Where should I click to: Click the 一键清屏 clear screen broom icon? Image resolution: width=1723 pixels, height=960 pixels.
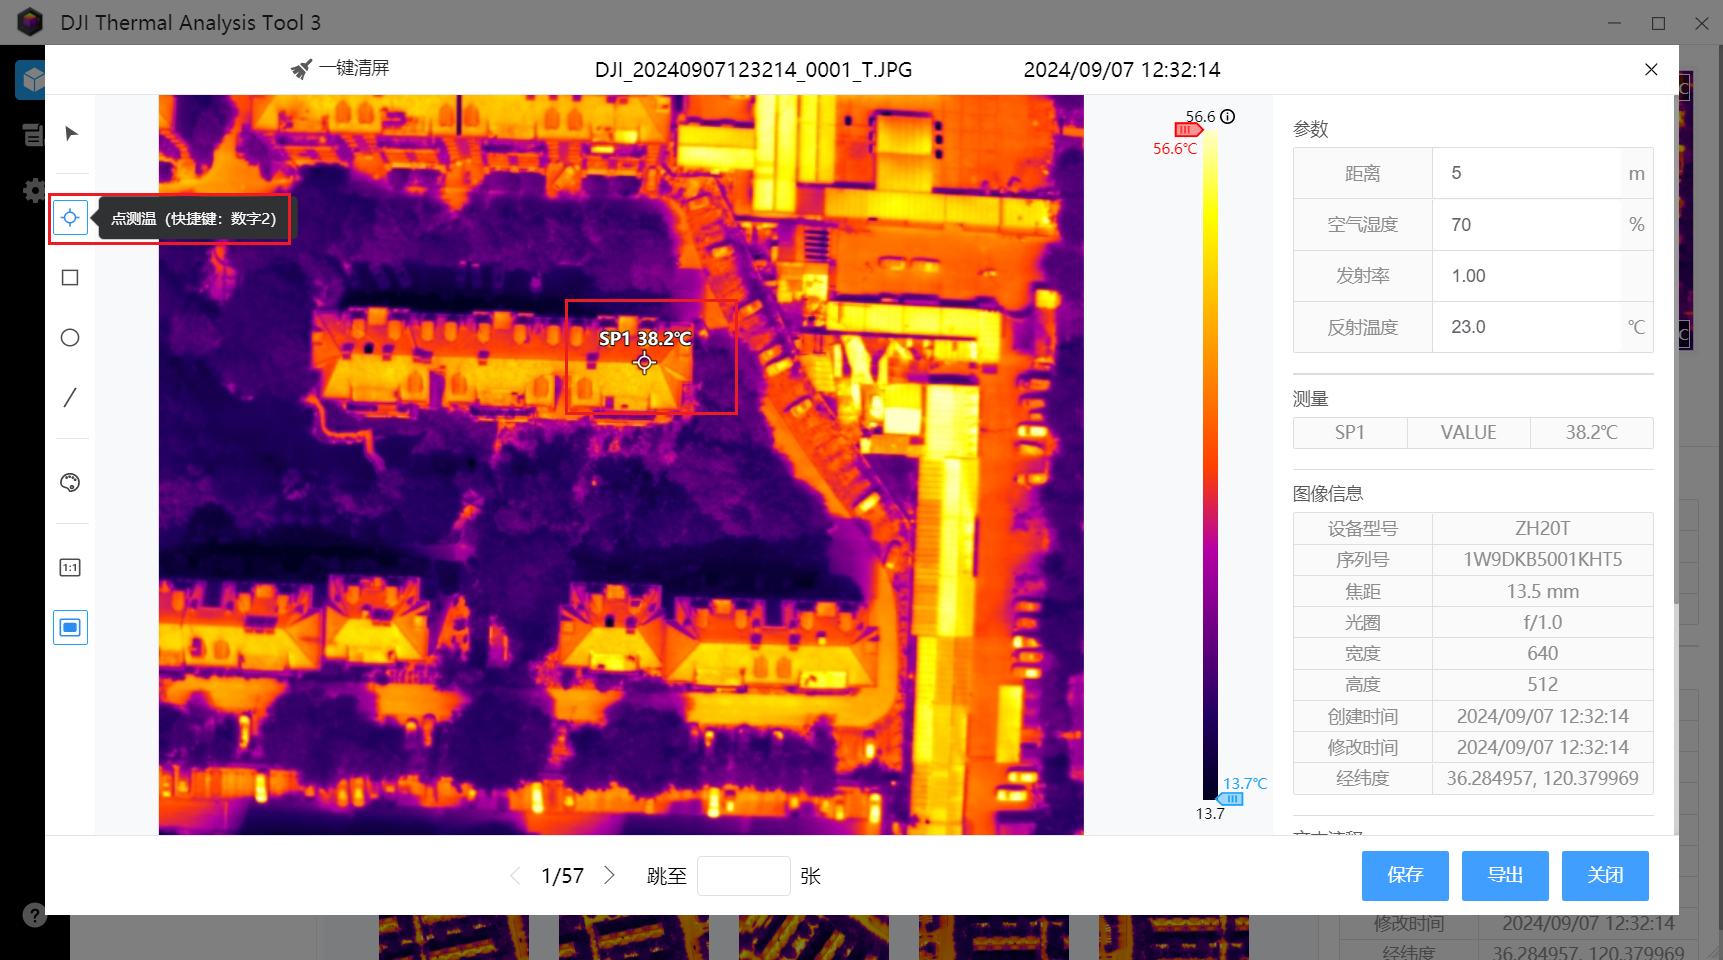coord(301,69)
